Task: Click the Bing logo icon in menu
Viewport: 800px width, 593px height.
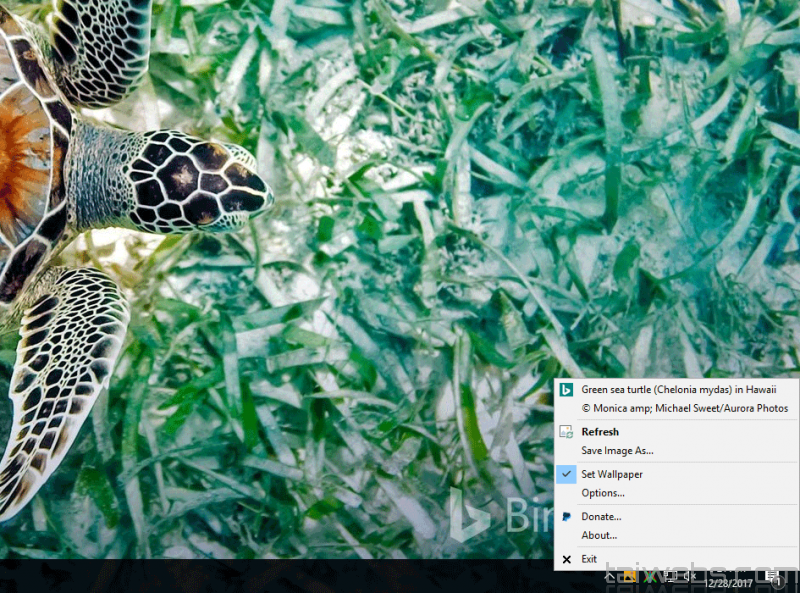Action: pyautogui.click(x=566, y=389)
